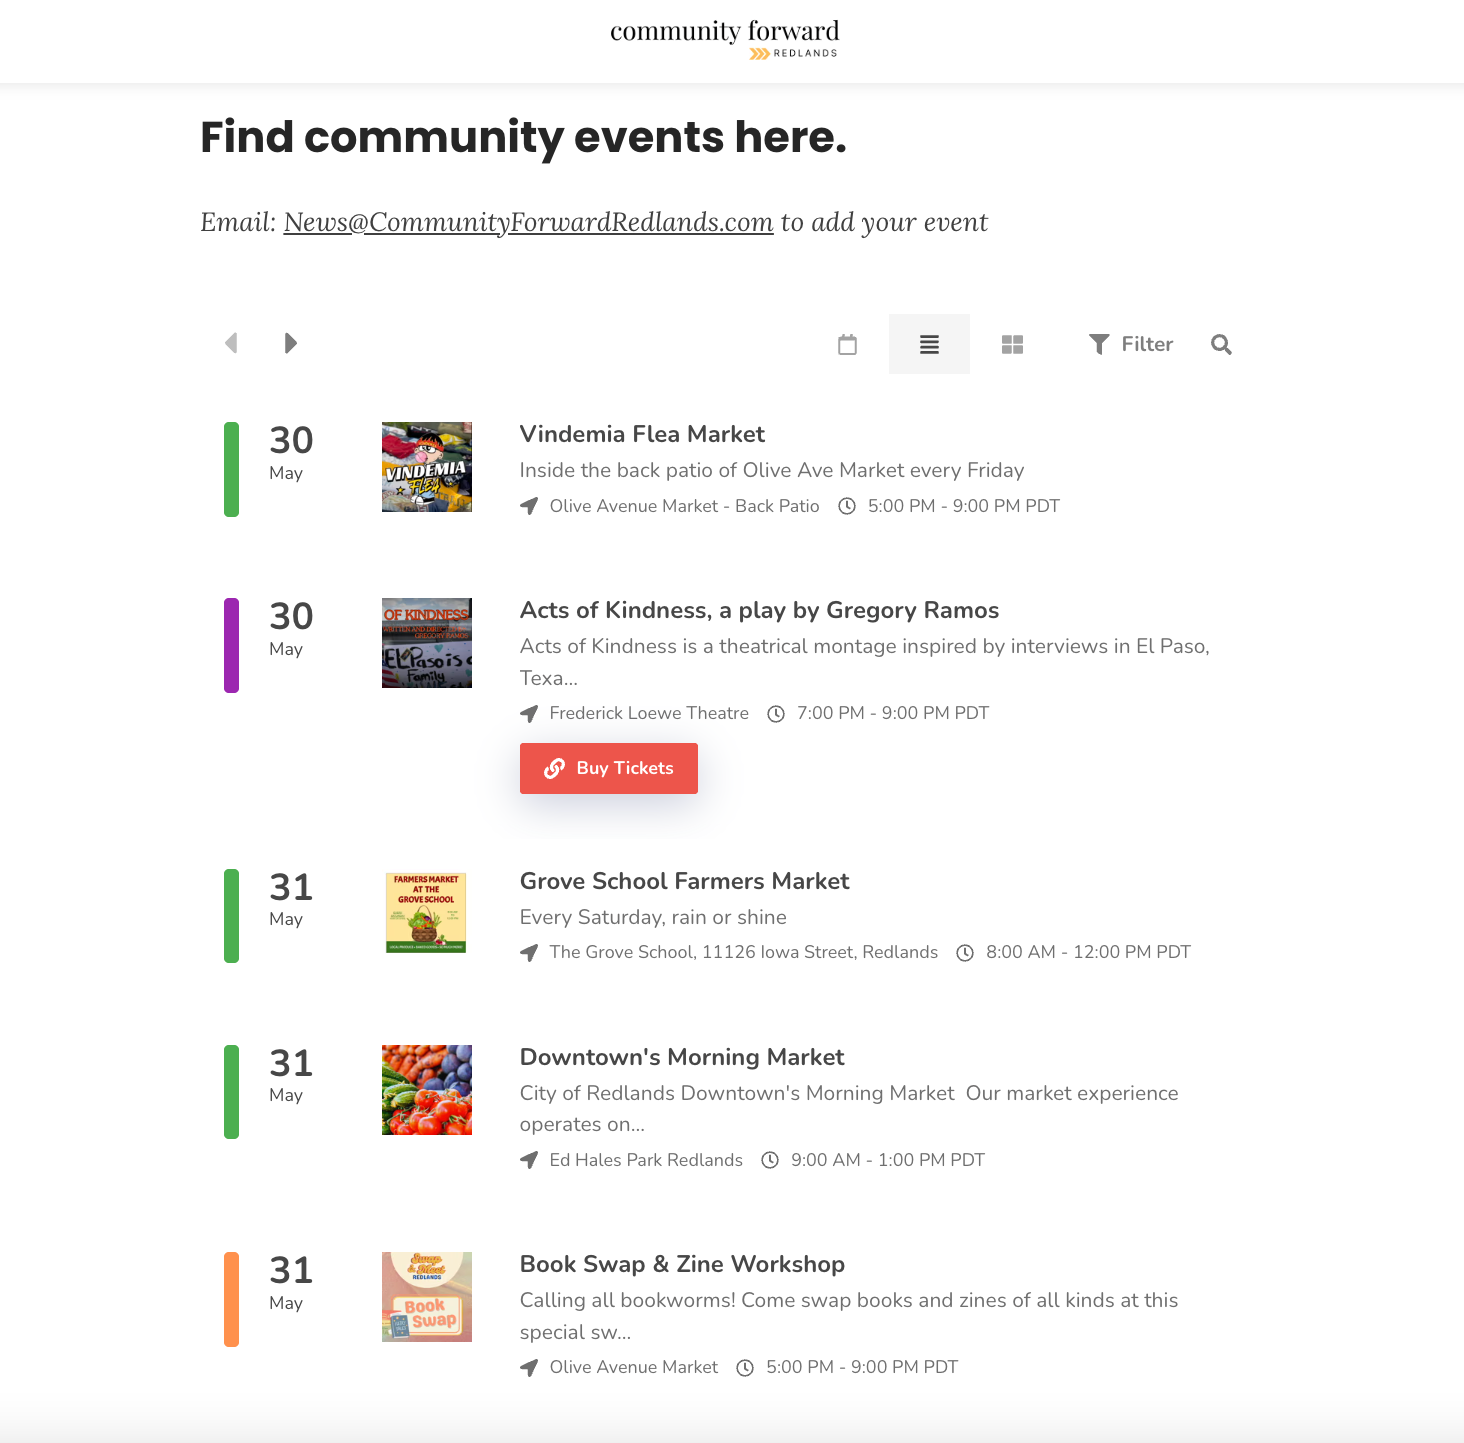The image size is (1464, 1443).
Task: Click location icon beside Ed Hales Park Redlands
Action: tap(529, 1160)
